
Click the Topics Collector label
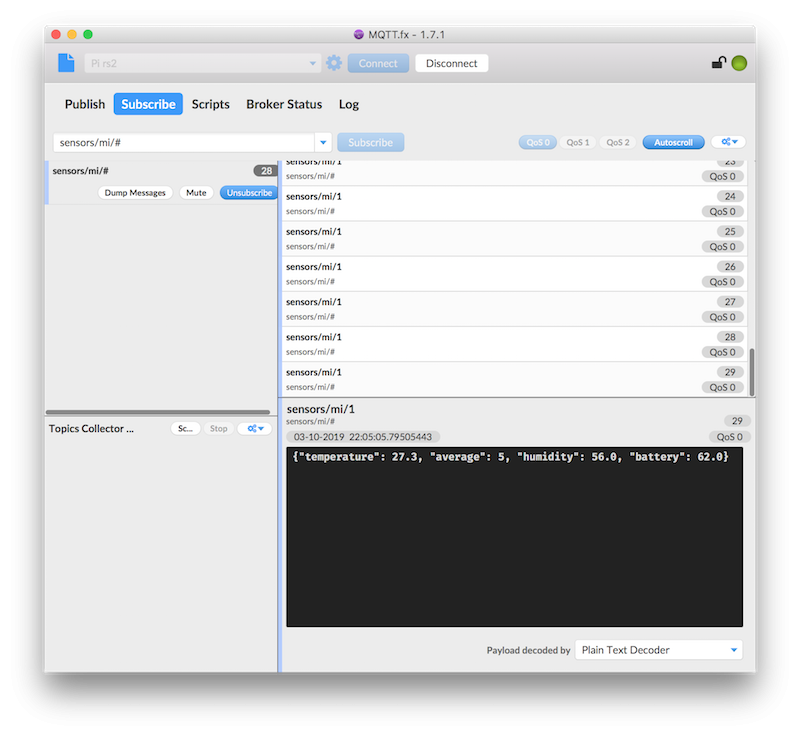(91, 428)
